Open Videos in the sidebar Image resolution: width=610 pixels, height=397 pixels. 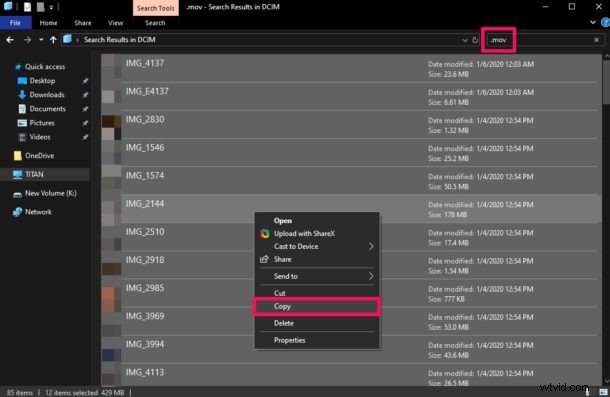pyautogui.click(x=40, y=137)
